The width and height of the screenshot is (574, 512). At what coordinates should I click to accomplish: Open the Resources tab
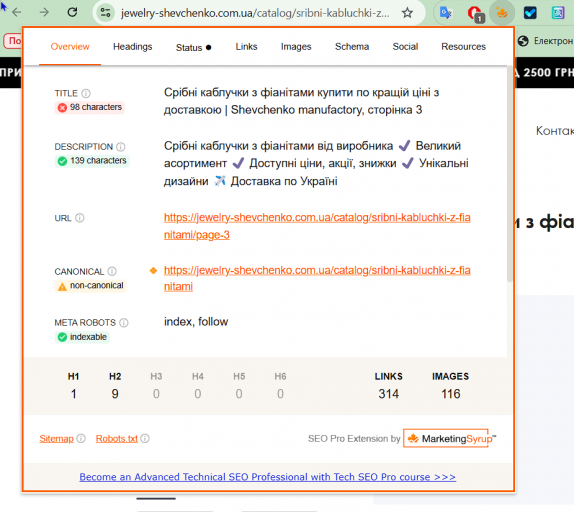click(463, 47)
